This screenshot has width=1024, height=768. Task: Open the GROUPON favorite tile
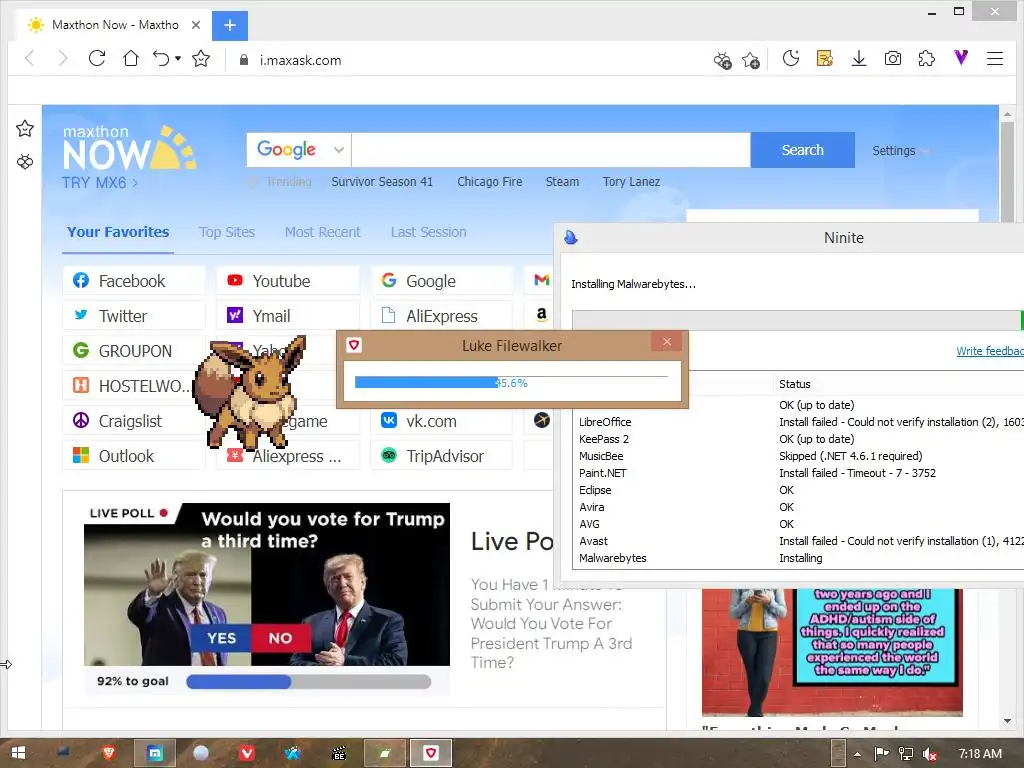point(134,351)
